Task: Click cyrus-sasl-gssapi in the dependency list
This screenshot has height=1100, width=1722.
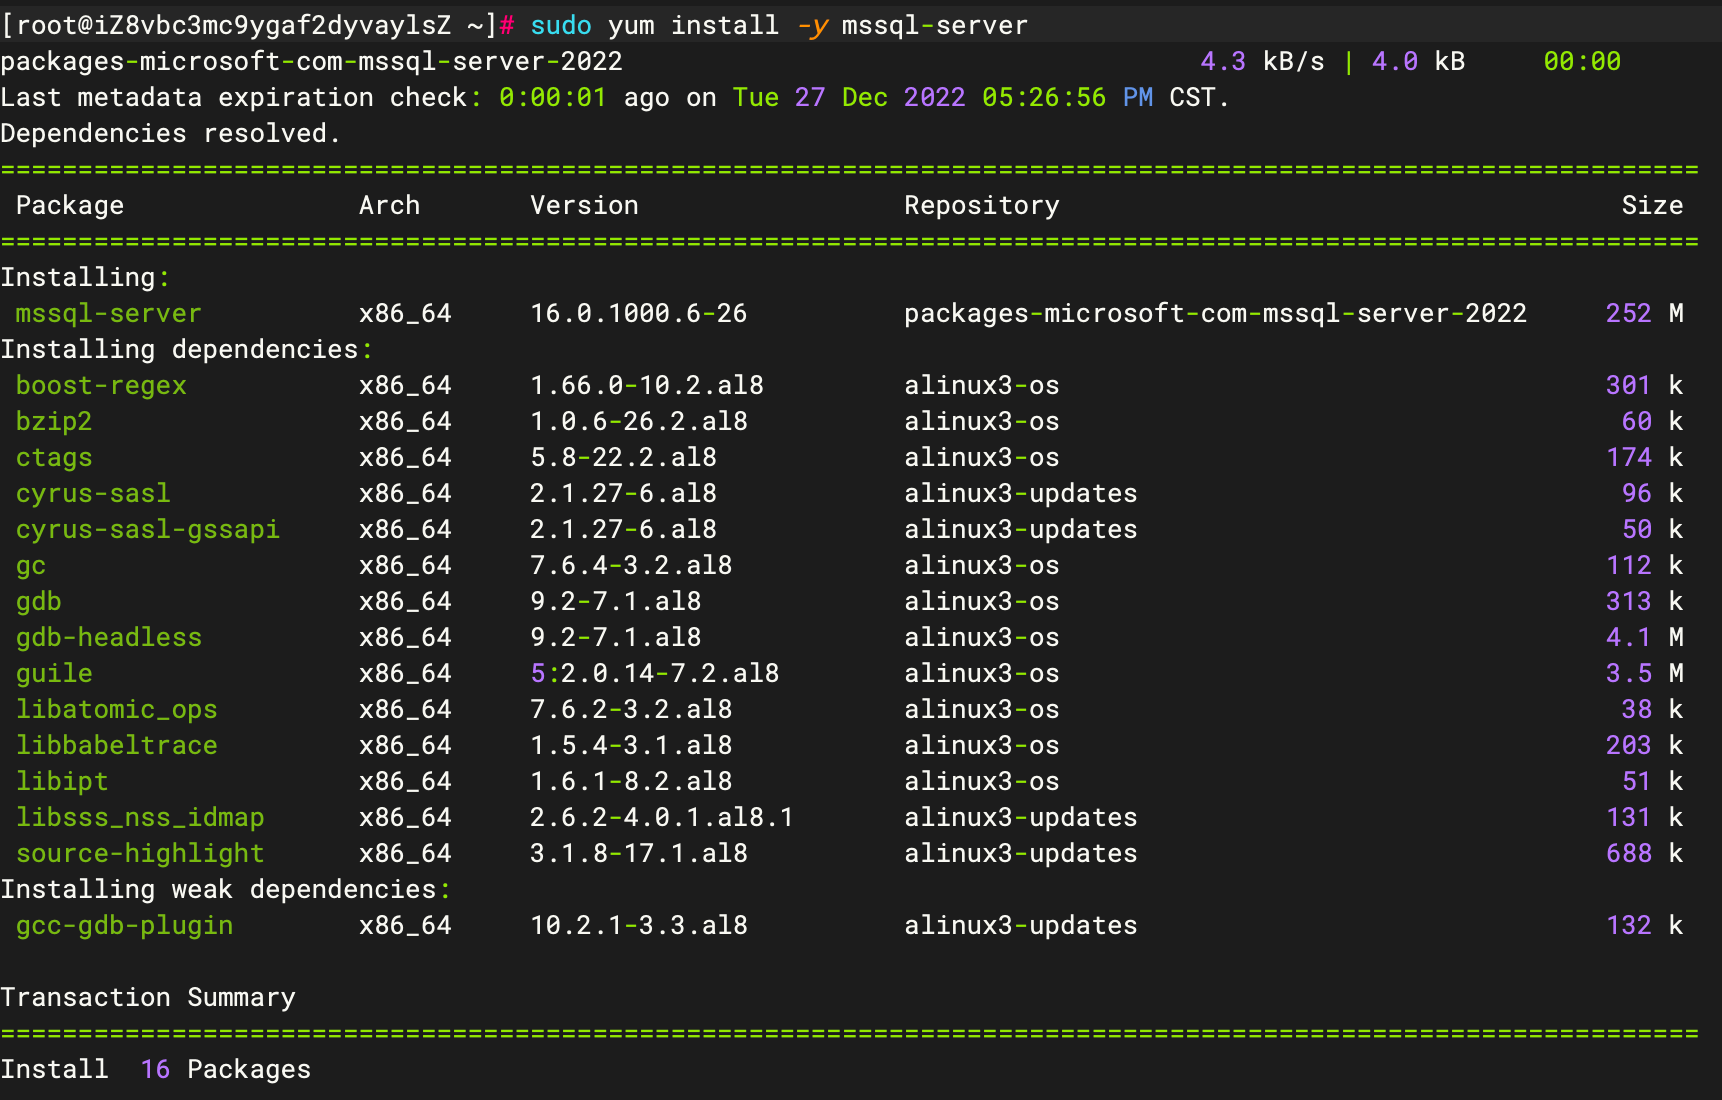Action: (147, 530)
